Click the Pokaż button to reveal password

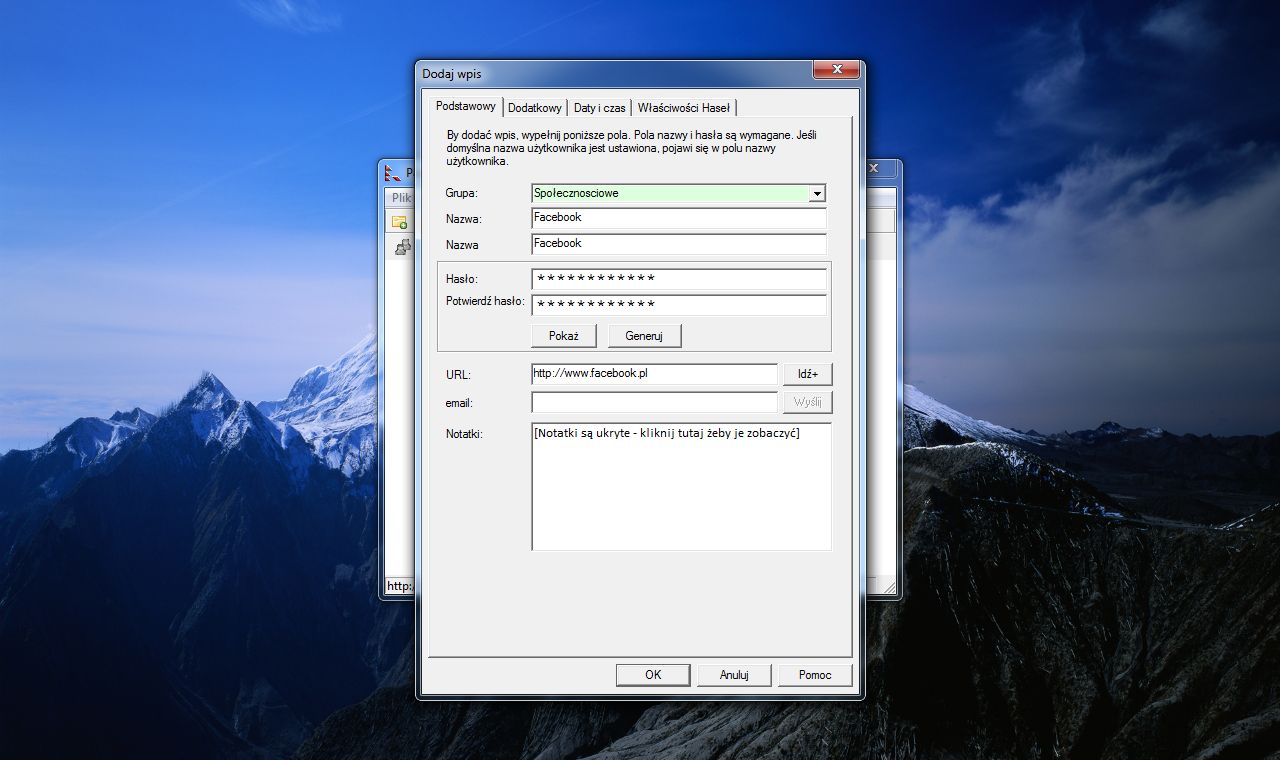pyautogui.click(x=564, y=336)
